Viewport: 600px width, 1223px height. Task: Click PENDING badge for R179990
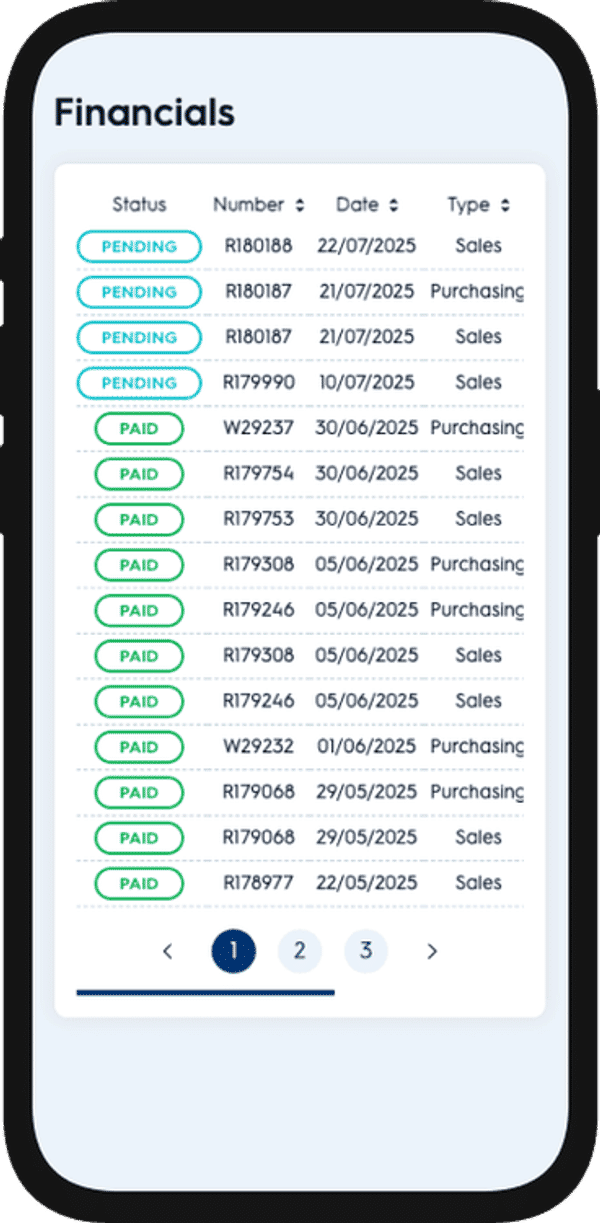pos(139,383)
